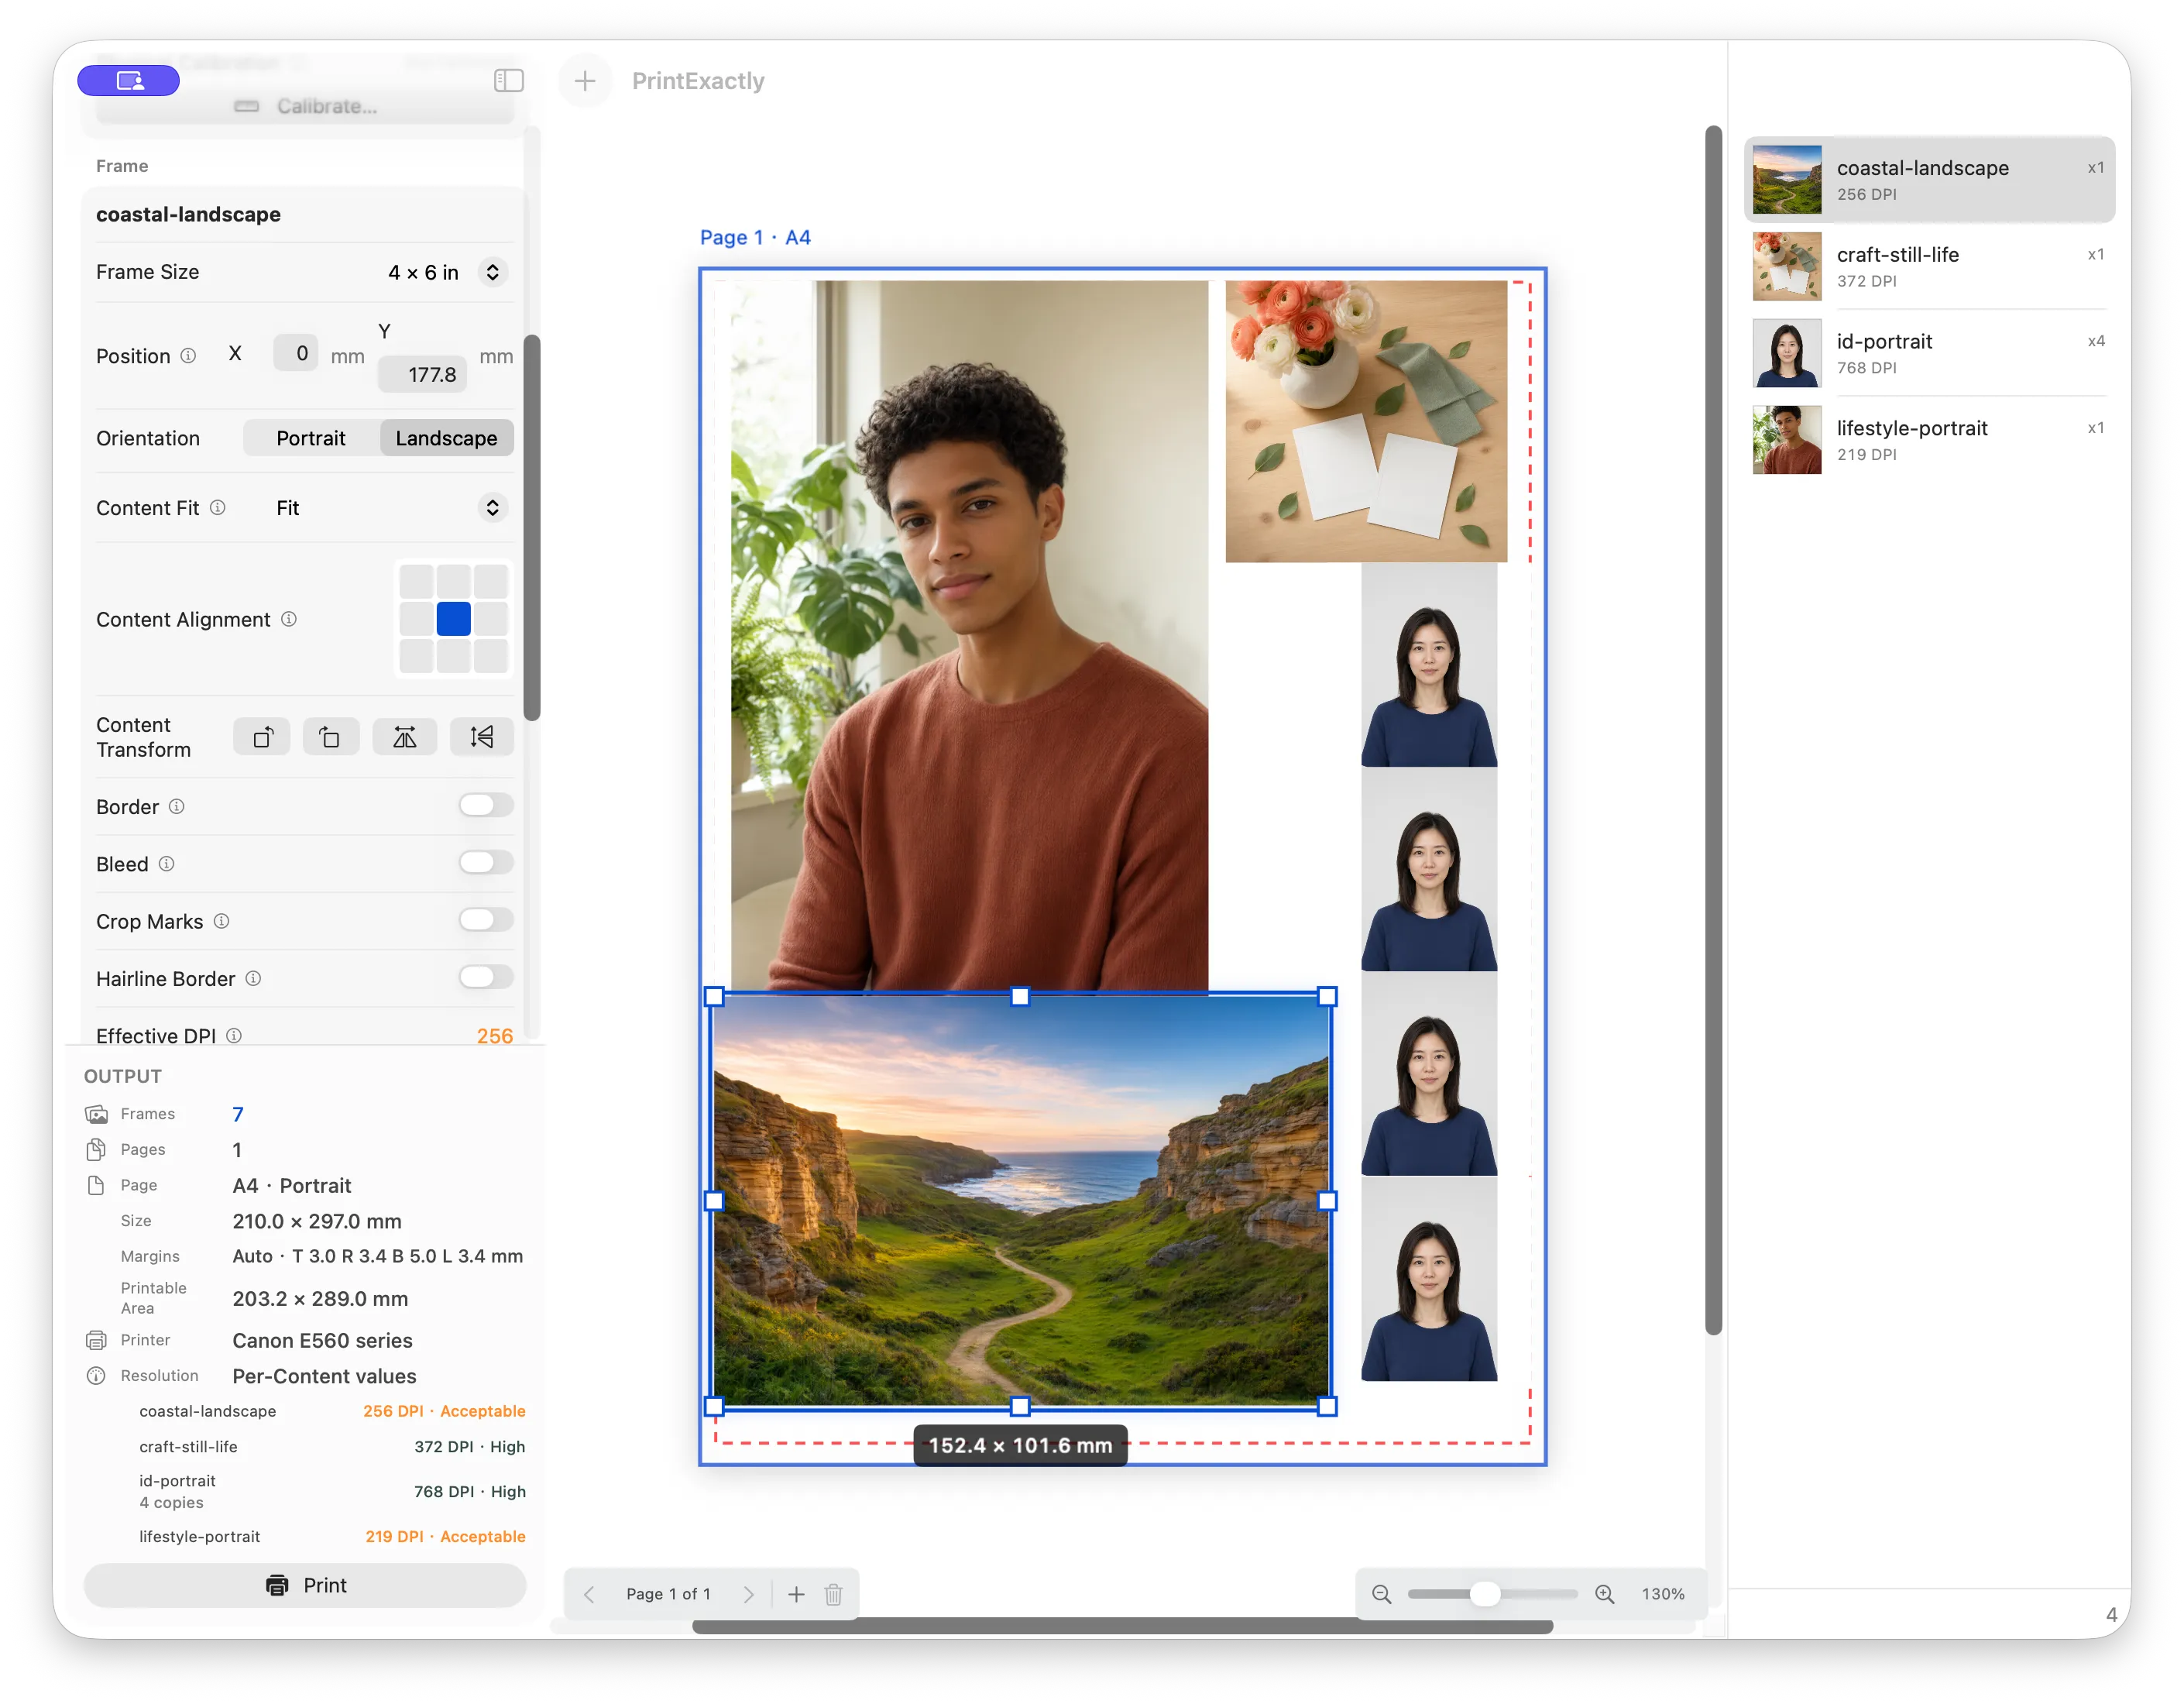Show the Border info icon
Screen dimensions: 2184x1704
176,806
